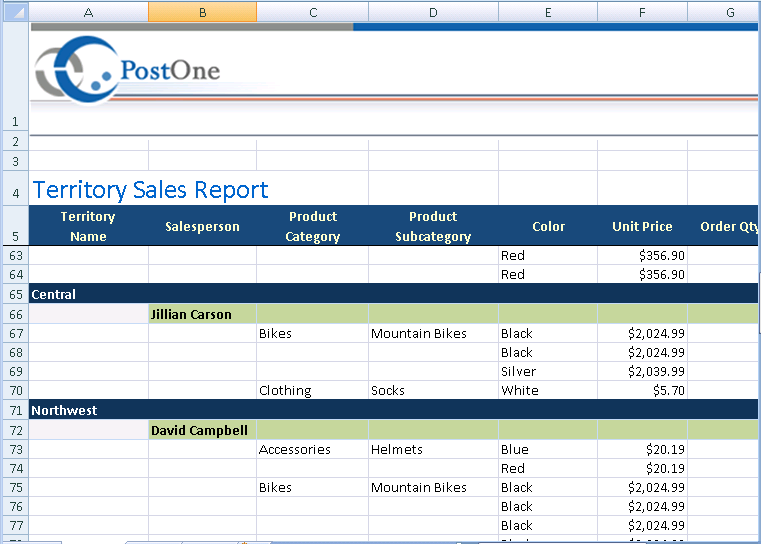The height and width of the screenshot is (544, 761).
Task: Select Black cell in row 77
Action: coord(548,525)
